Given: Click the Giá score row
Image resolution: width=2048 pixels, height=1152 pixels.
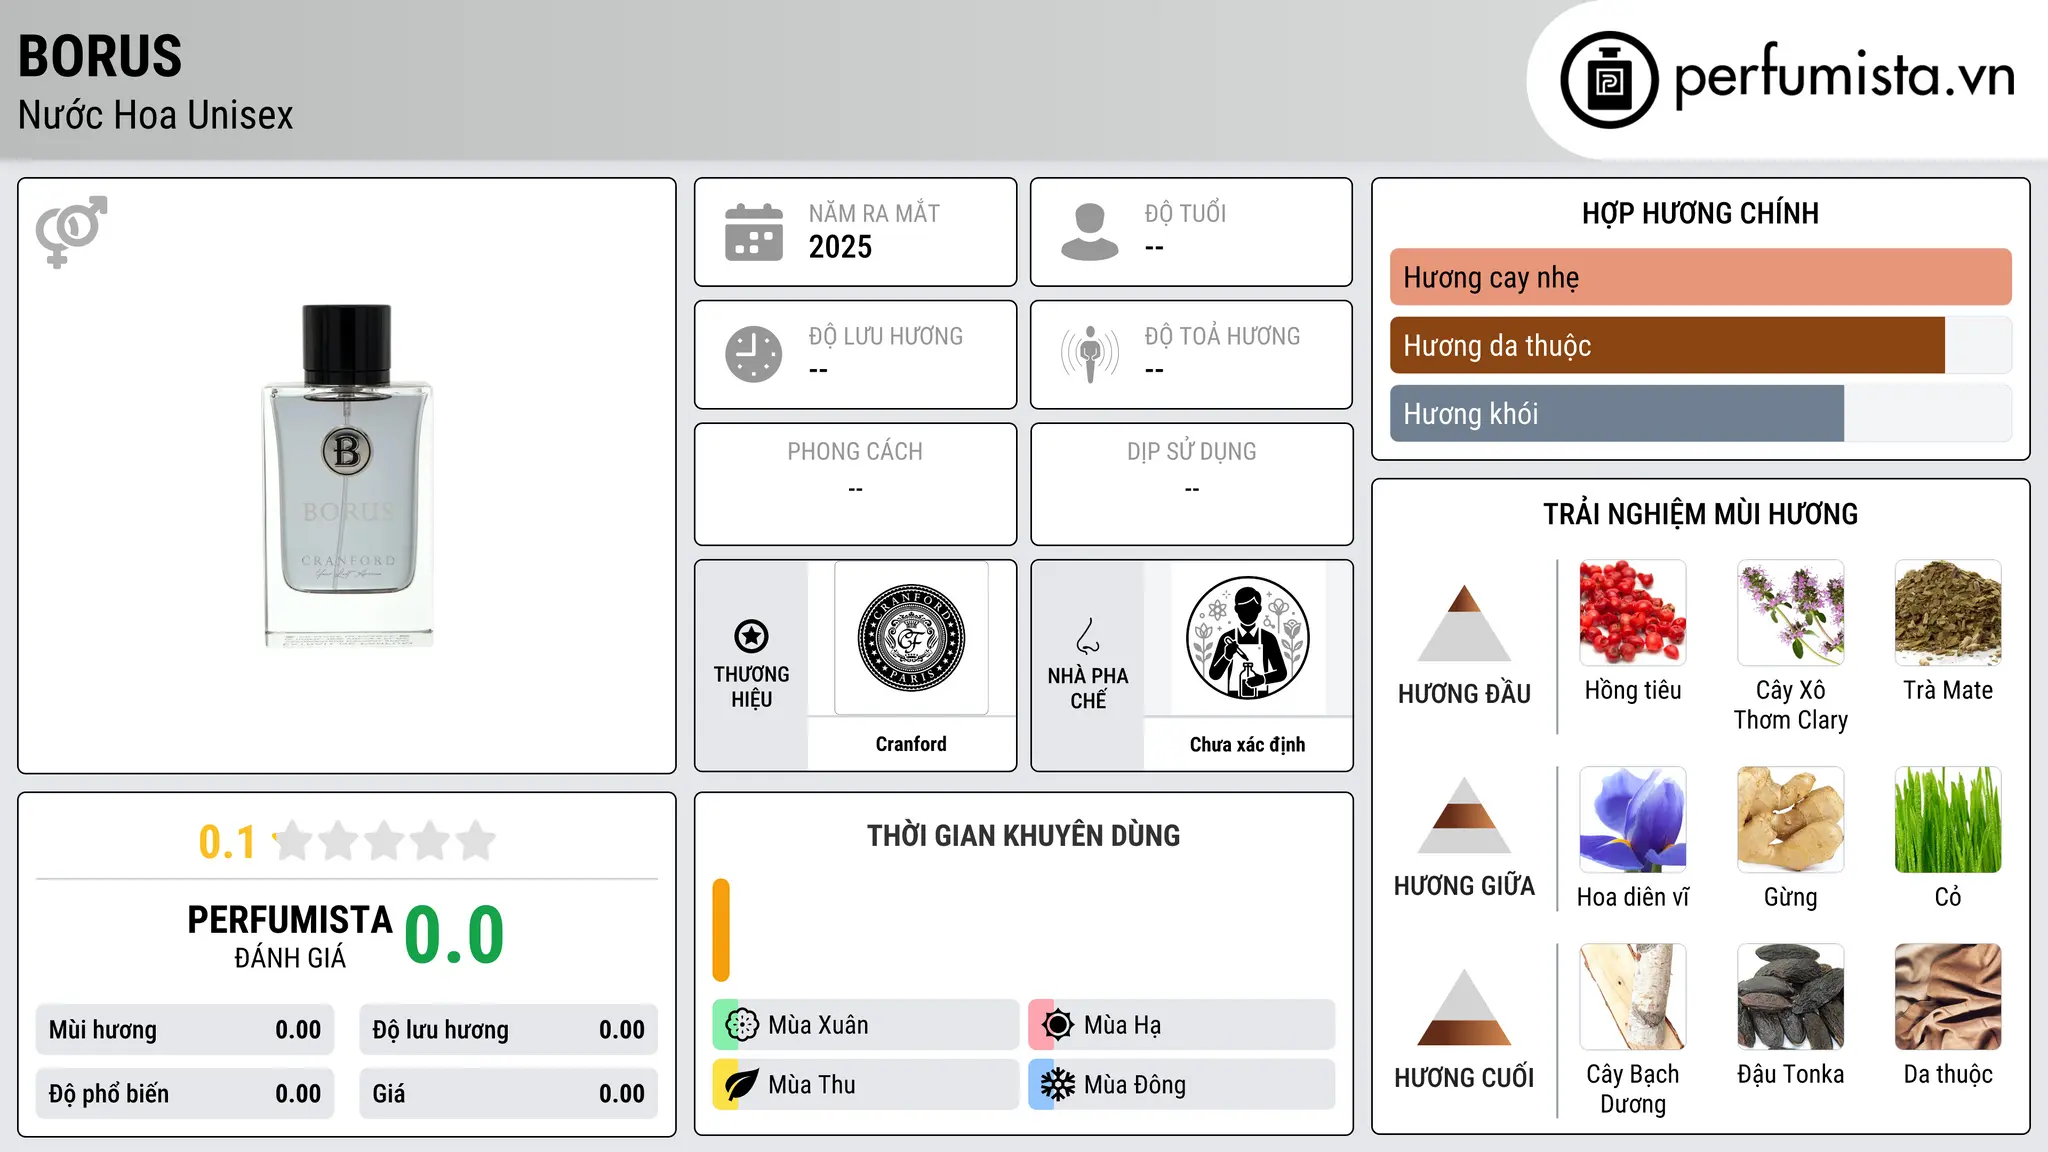Looking at the screenshot, I should coord(509,1094).
